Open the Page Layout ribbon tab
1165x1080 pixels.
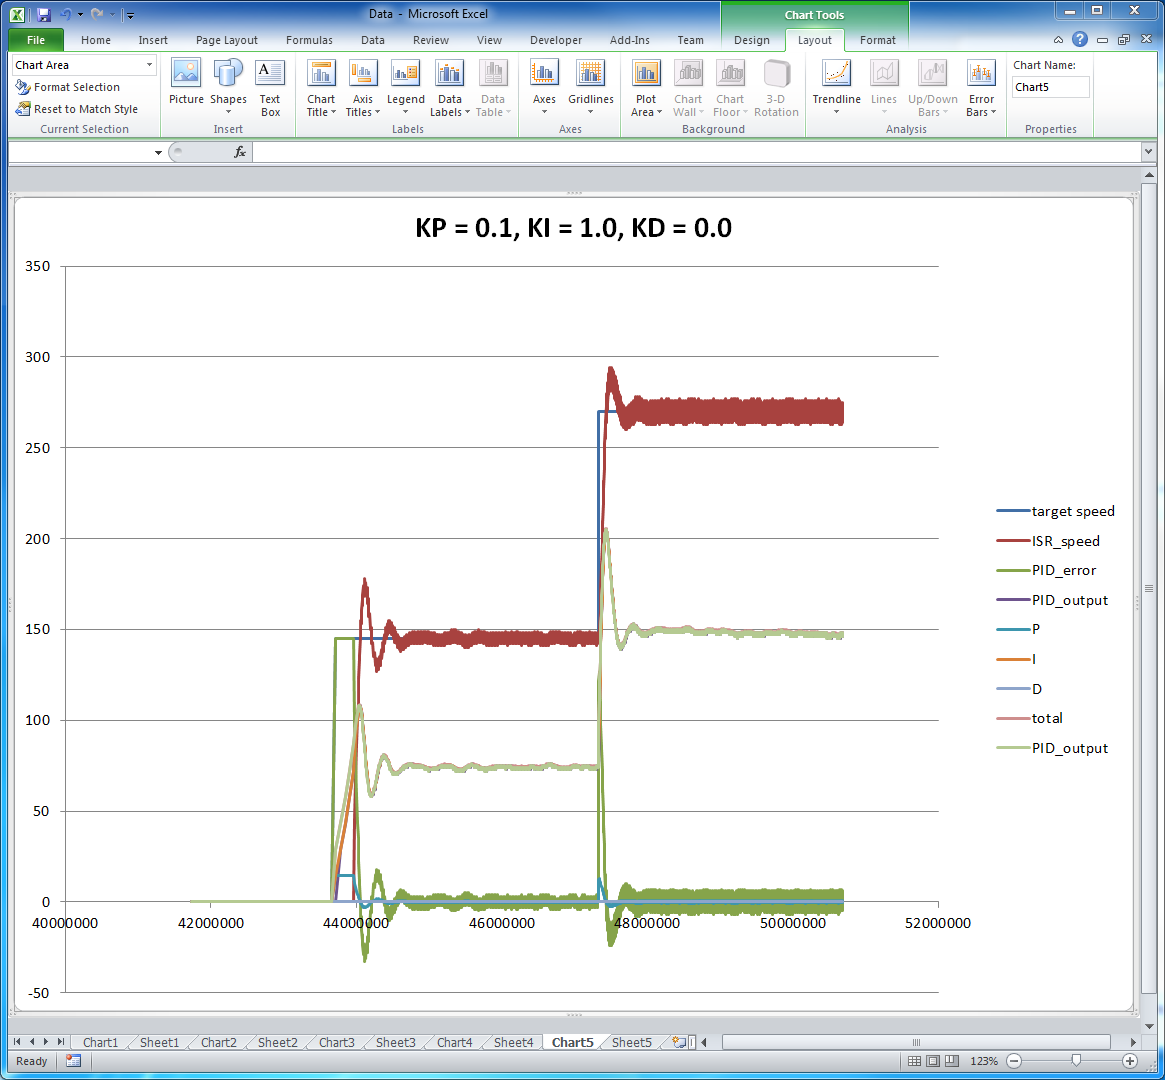(227, 40)
